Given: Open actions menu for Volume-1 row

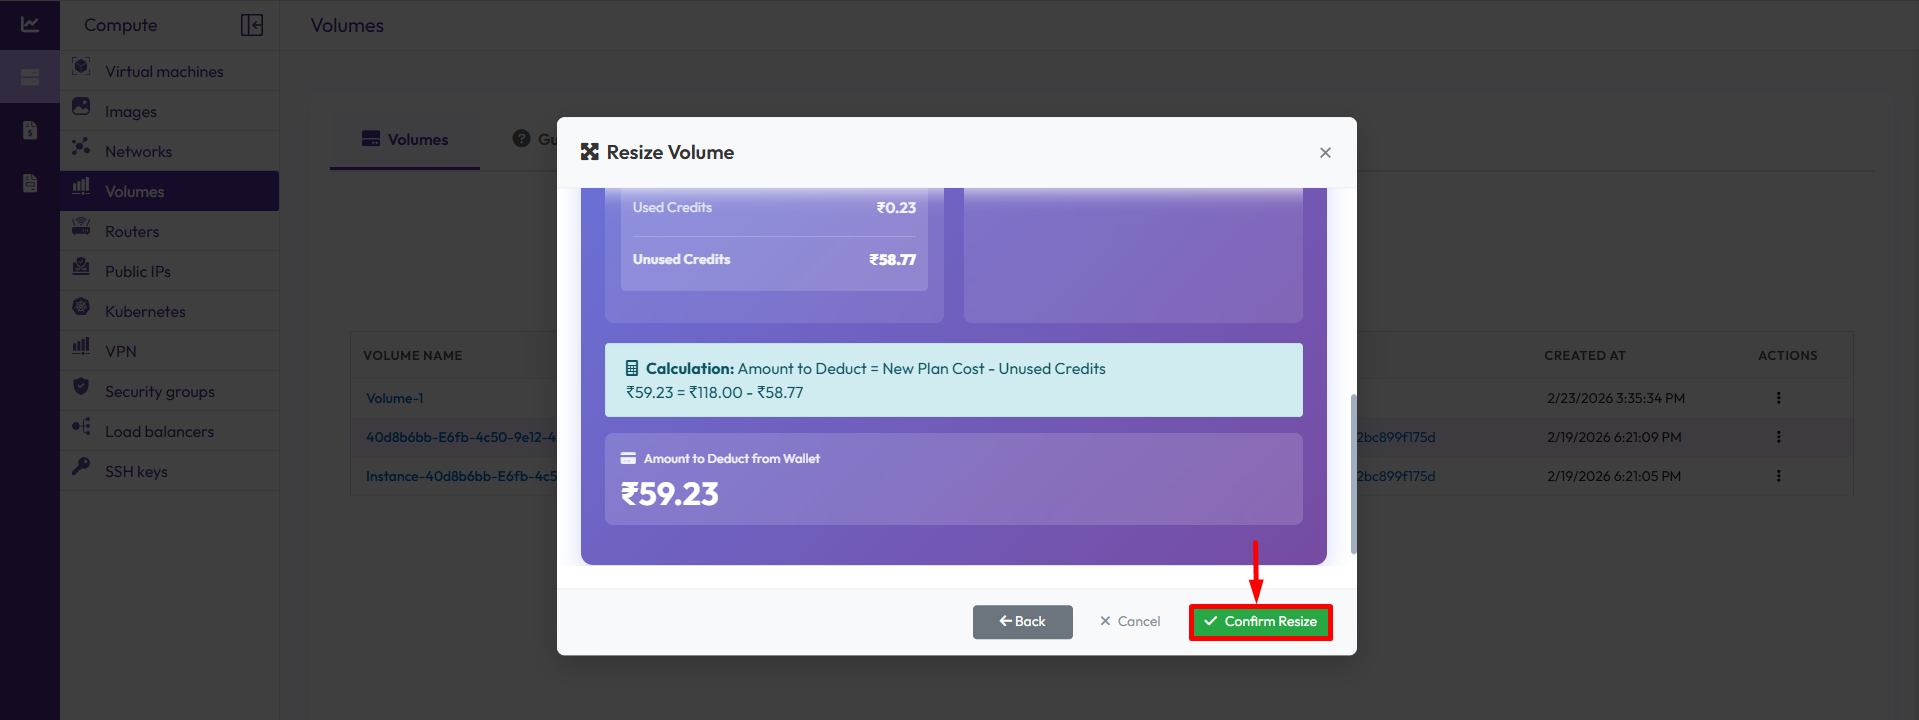Looking at the screenshot, I should coord(1778,398).
